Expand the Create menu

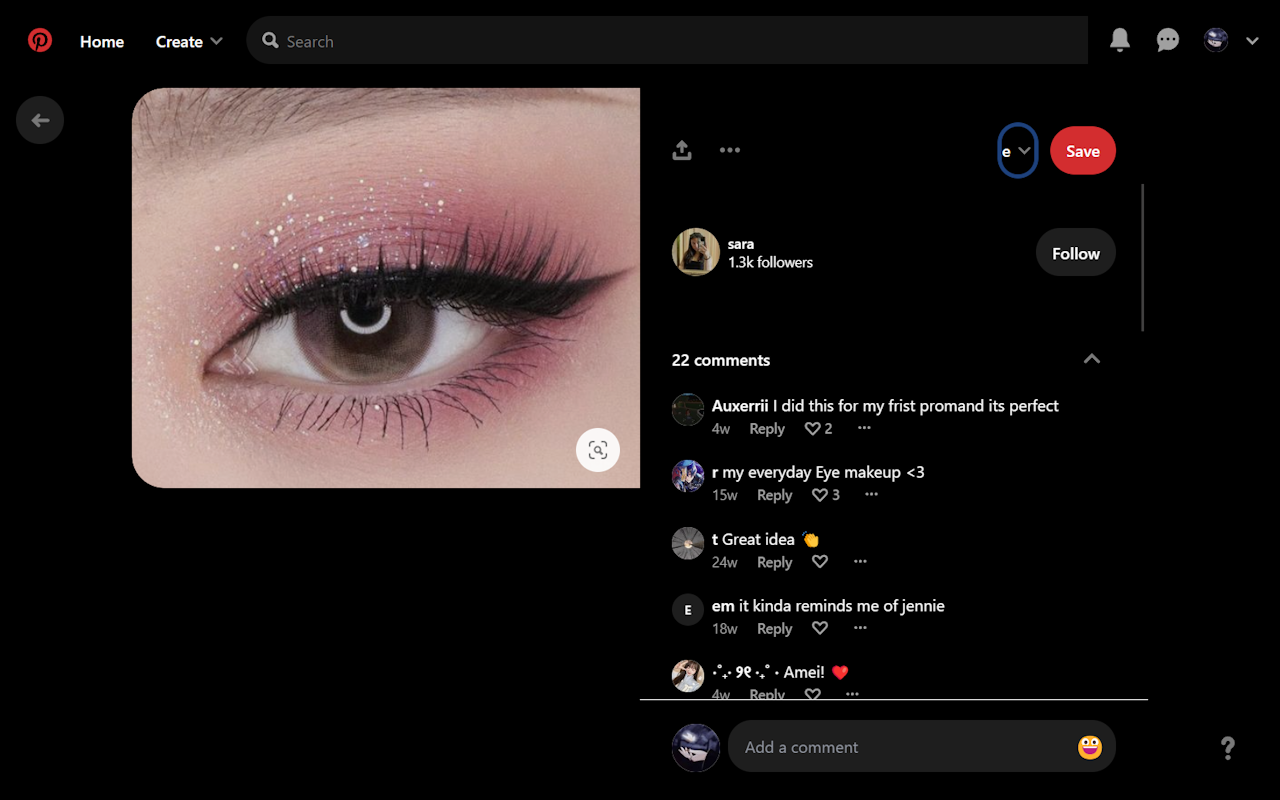(x=189, y=41)
